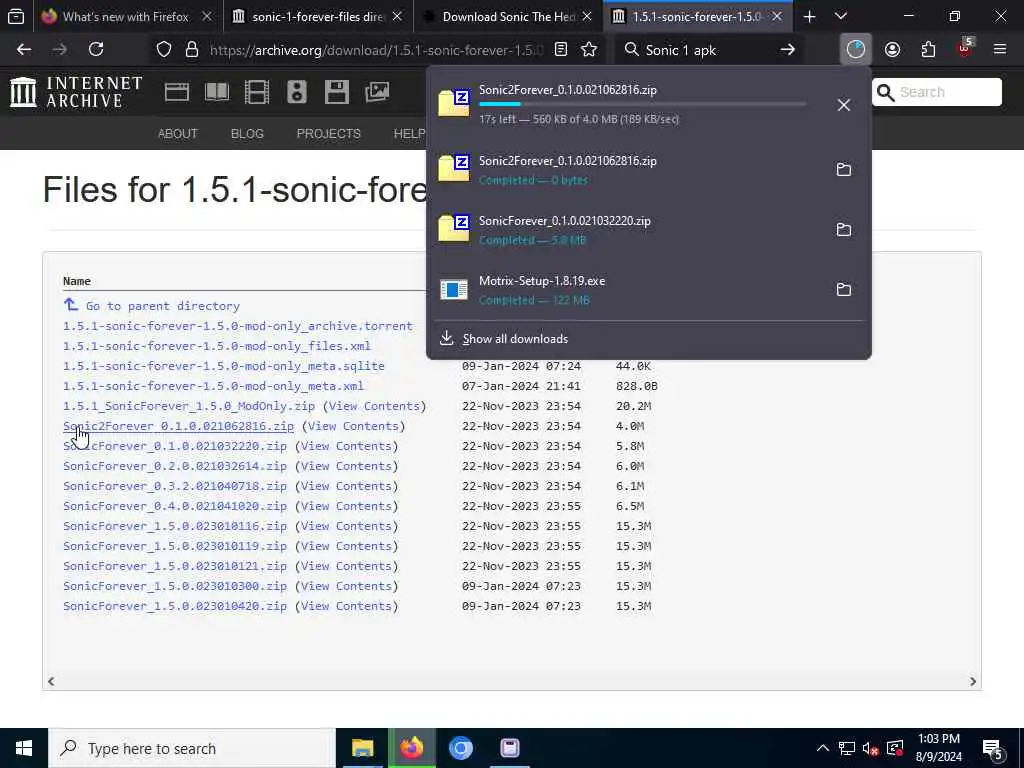Viewport: 1024px width, 768px height.
Task: Submit search with arrow in search box
Action: 788,50
